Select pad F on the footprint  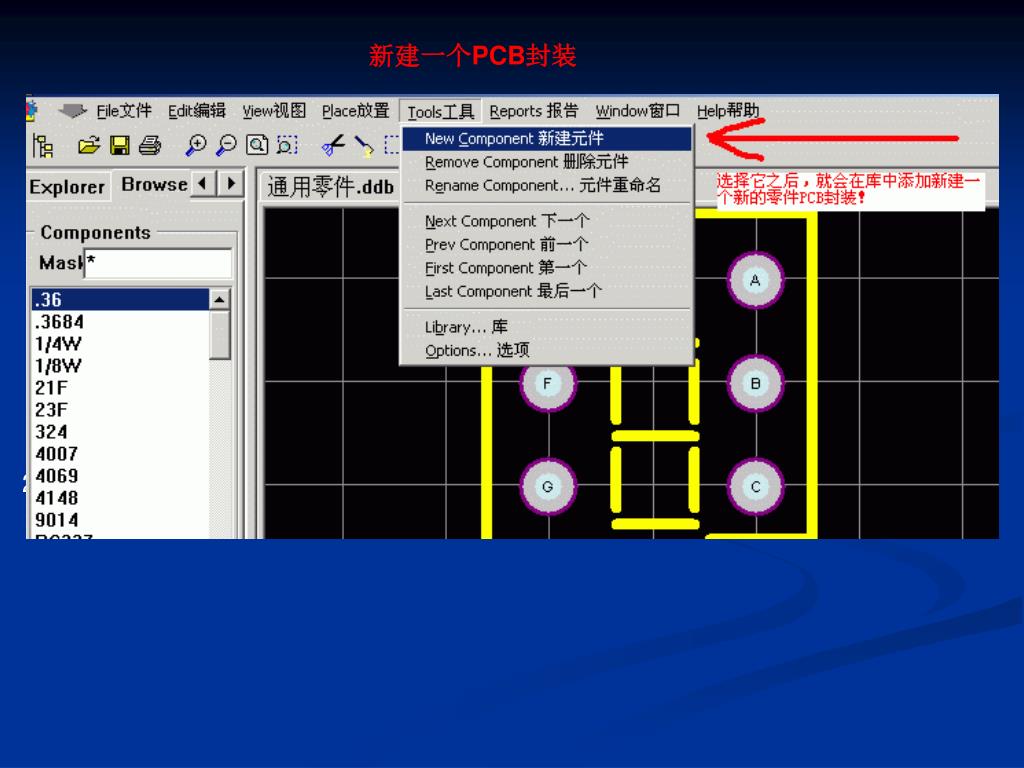tap(548, 383)
